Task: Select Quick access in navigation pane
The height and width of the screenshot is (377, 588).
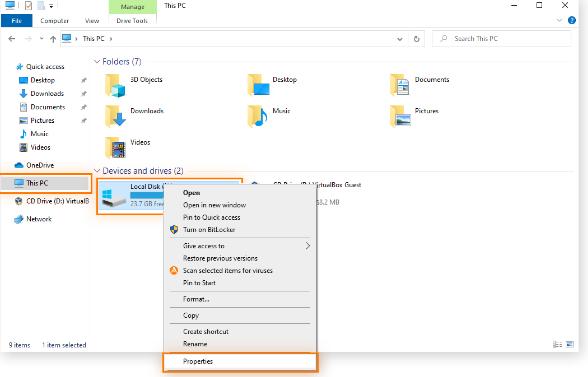Action: [40, 66]
